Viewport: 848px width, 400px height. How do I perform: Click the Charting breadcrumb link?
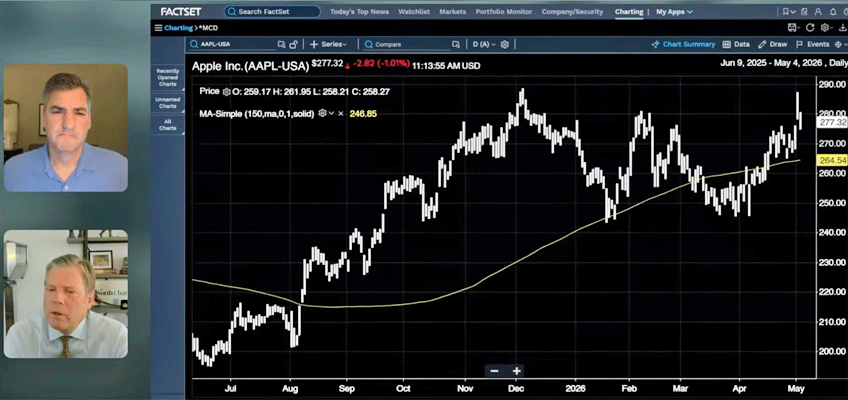click(178, 28)
